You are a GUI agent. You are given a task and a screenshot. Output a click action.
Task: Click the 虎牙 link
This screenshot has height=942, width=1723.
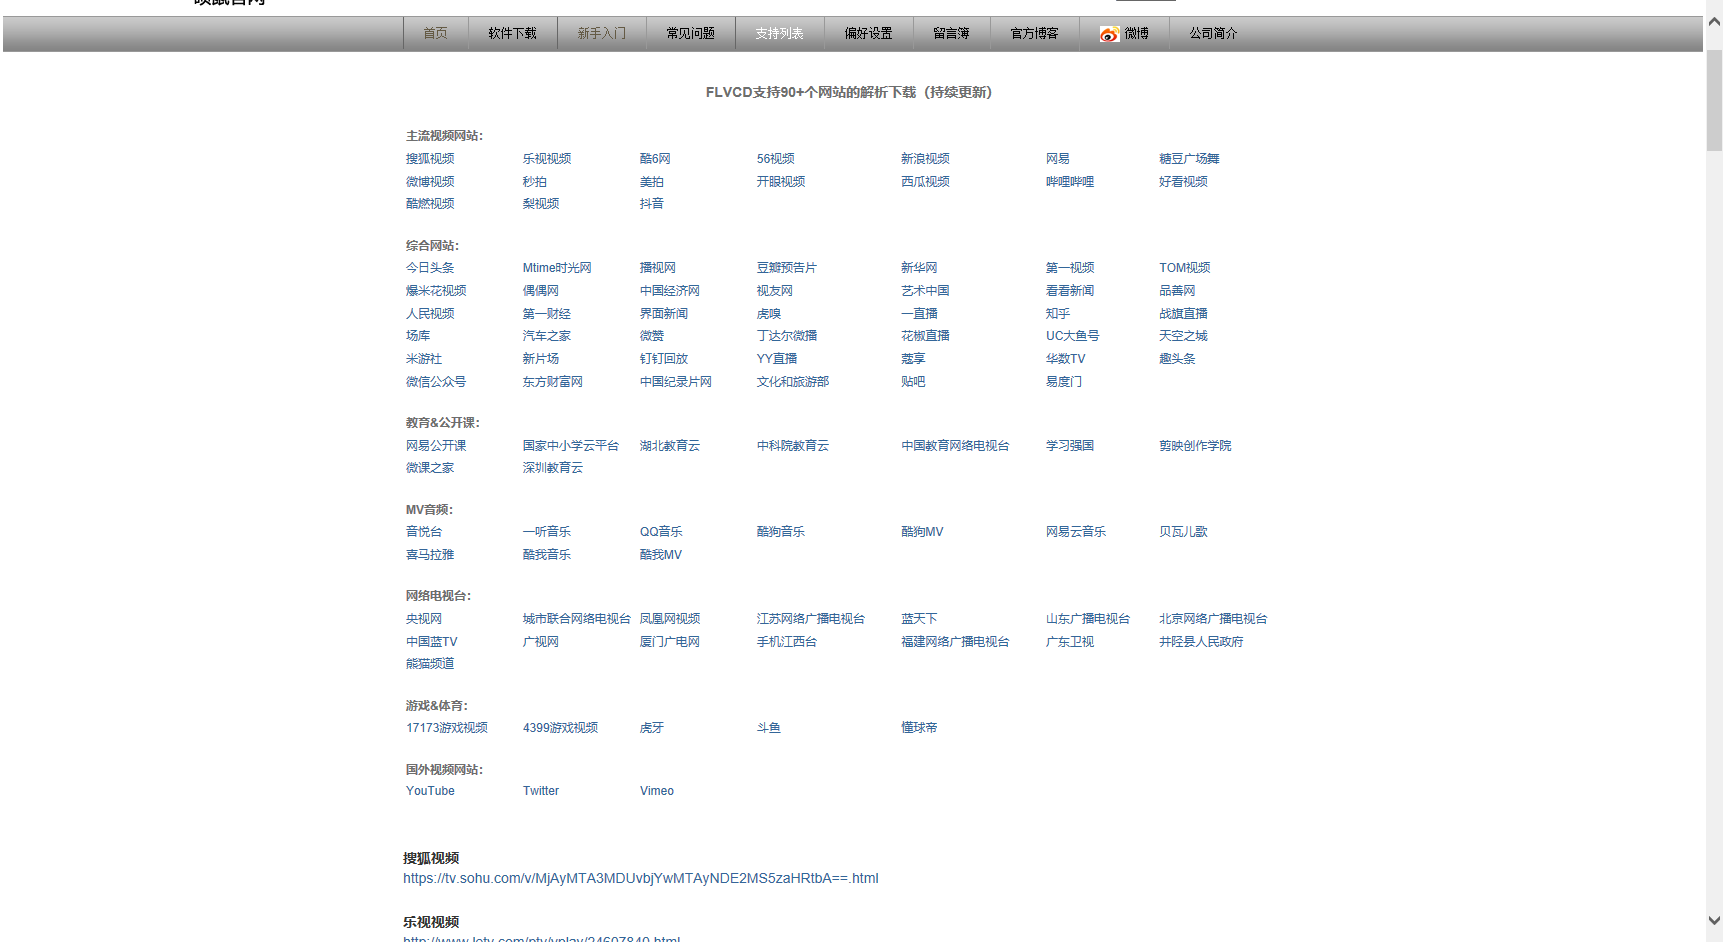[652, 728]
